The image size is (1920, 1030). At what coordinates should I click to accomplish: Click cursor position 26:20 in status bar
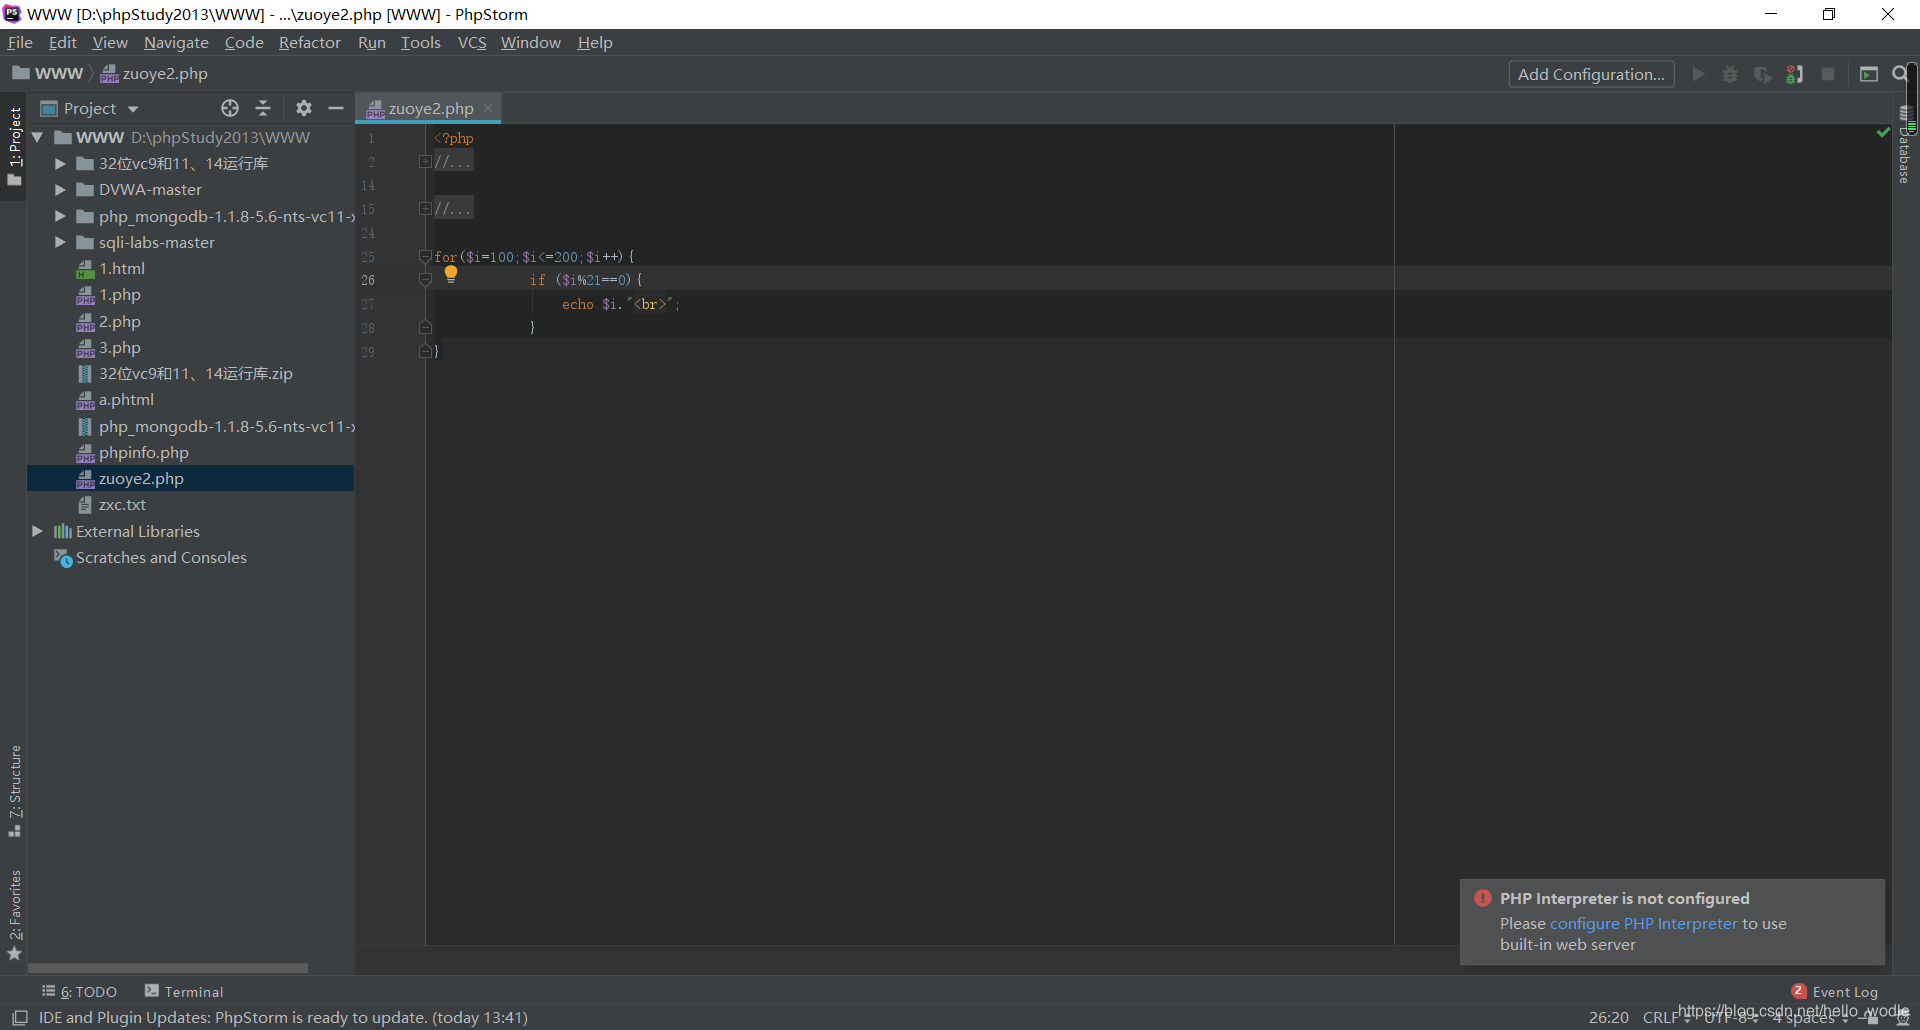pyautogui.click(x=1608, y=1018)
